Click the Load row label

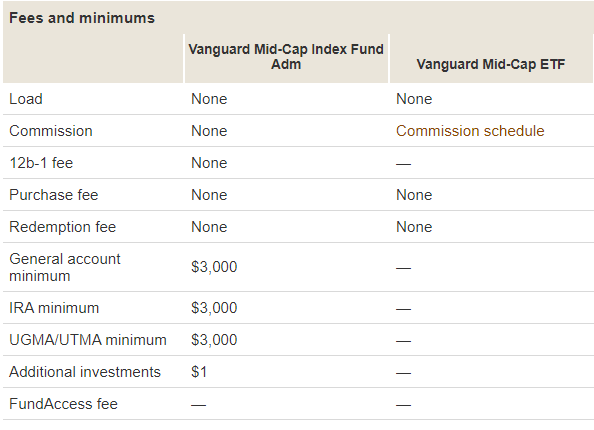[x=26, y=99]
